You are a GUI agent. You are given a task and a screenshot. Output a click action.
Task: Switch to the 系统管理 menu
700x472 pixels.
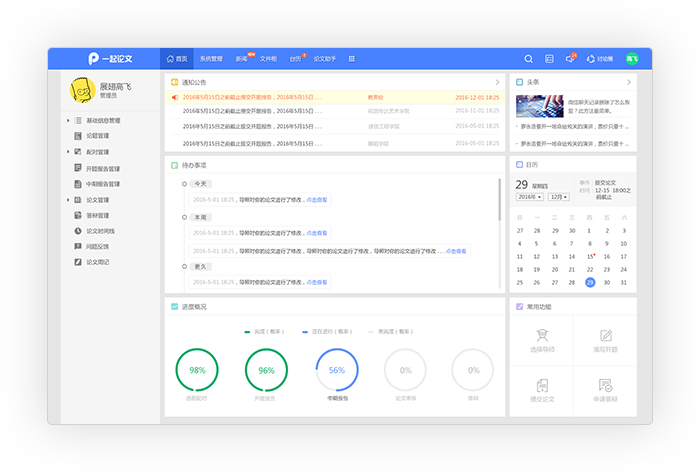point(211,59)
